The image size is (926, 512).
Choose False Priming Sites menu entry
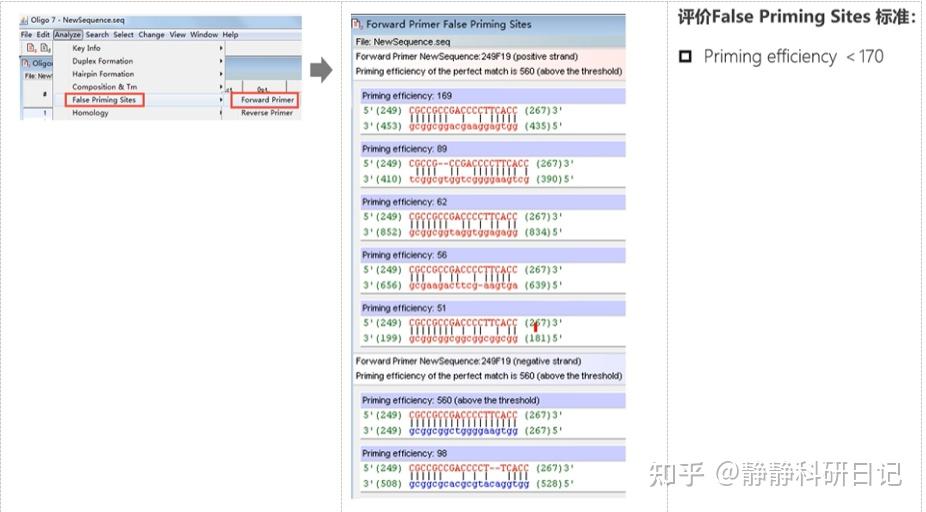pyautogui.click(x=104, y=100)
